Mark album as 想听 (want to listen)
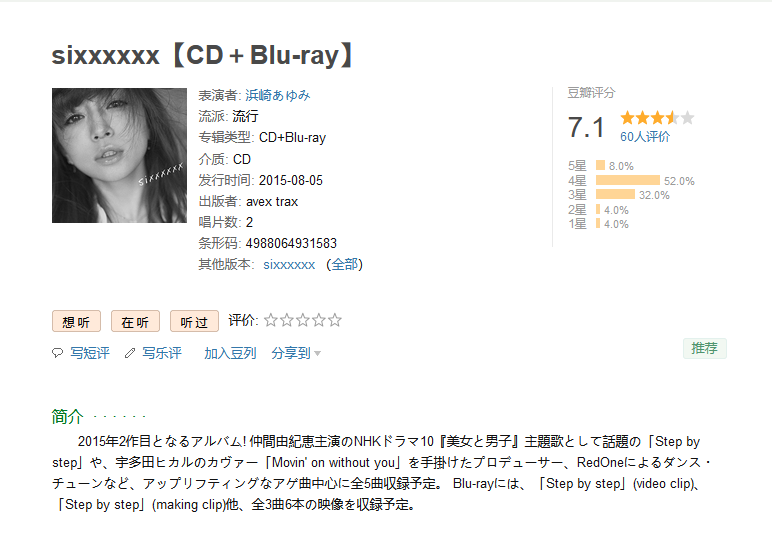Screen dimensions: 772x547 click(x=76, y=321)
